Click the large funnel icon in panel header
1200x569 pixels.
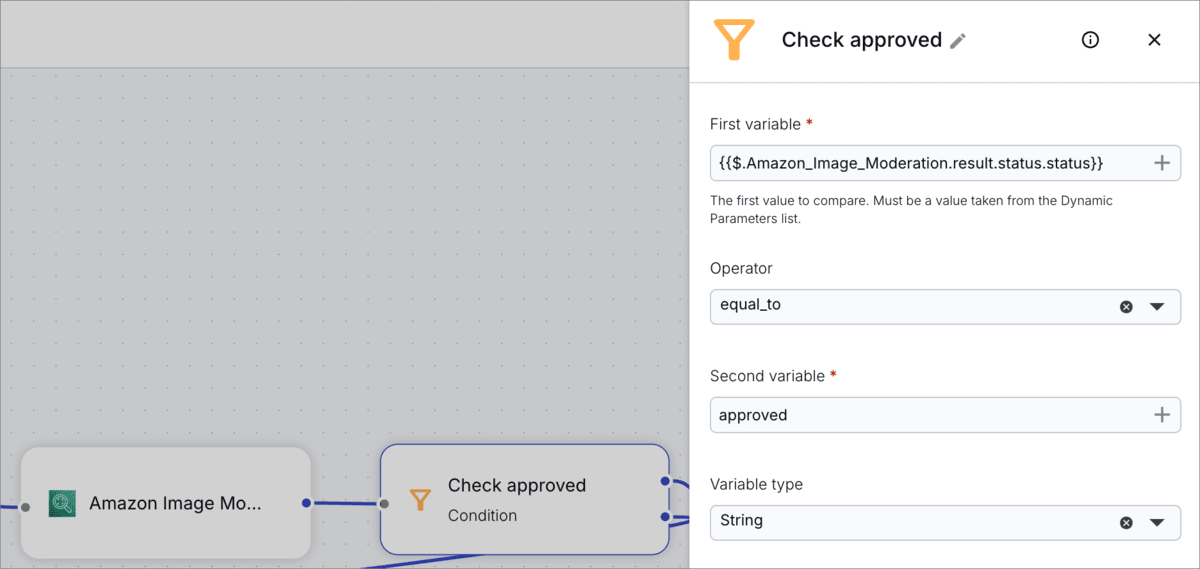(733, 40)
